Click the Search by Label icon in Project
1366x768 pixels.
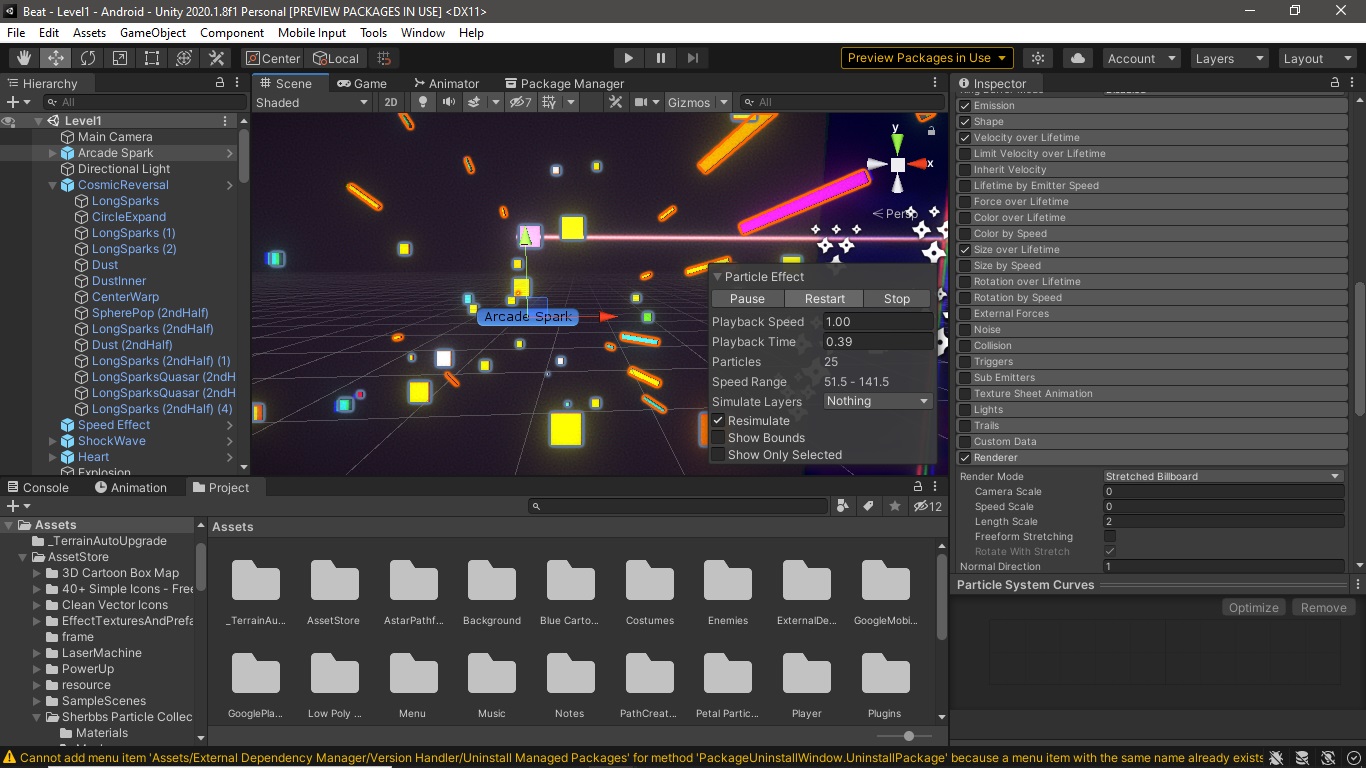coord(869,506)
